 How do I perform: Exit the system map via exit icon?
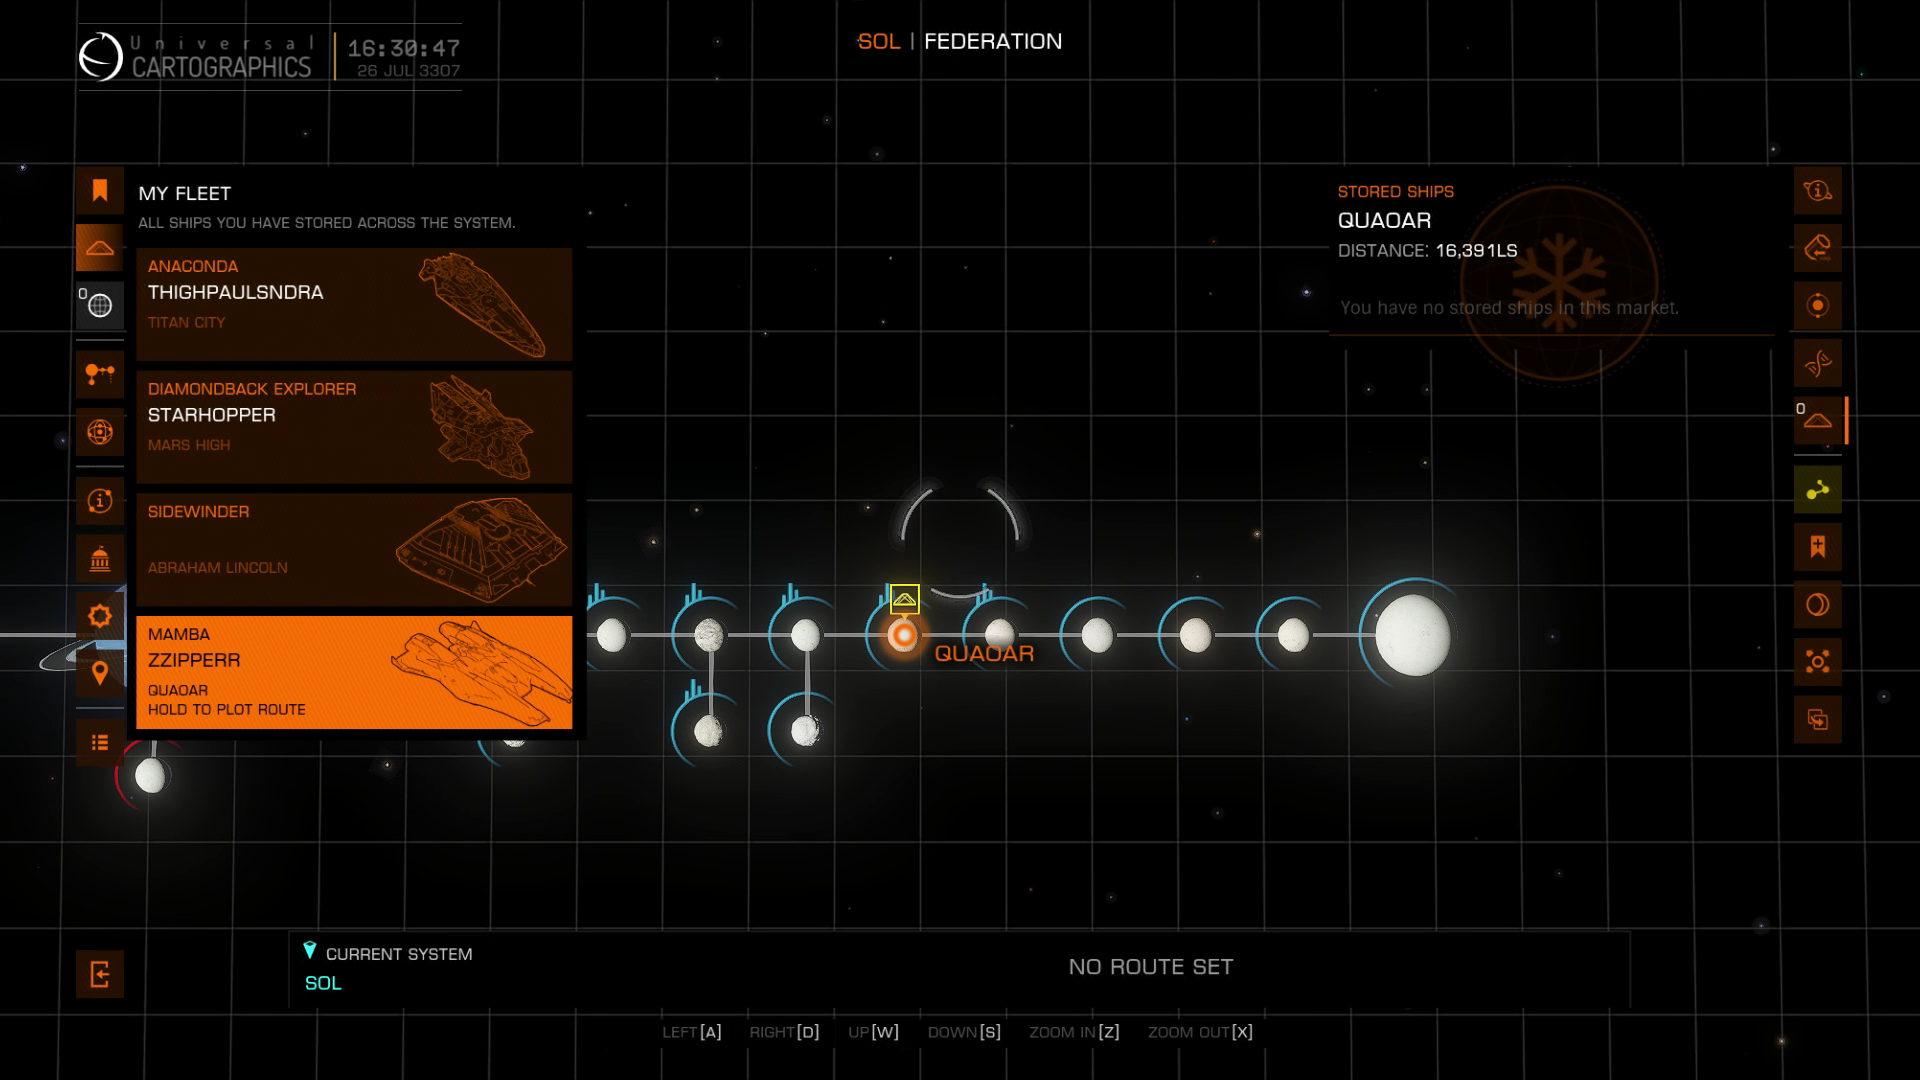click(100, 974)
